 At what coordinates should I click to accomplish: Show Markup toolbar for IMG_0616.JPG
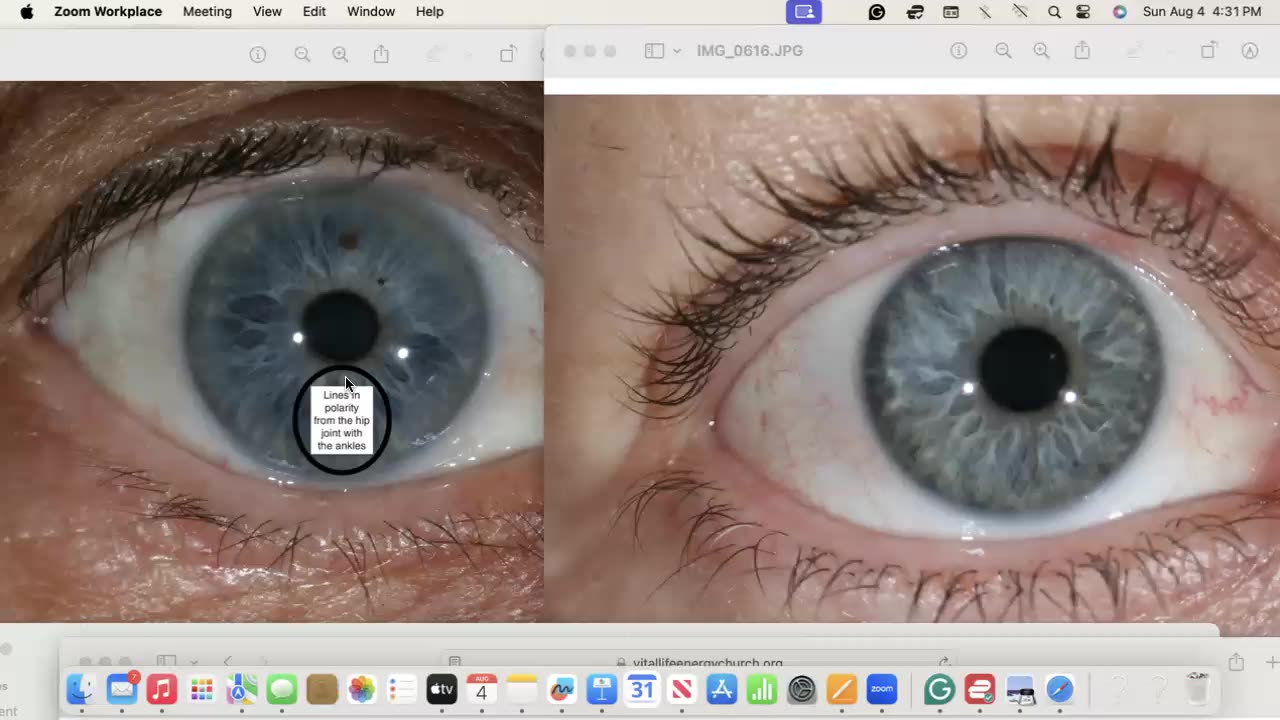click(1249, 51)
